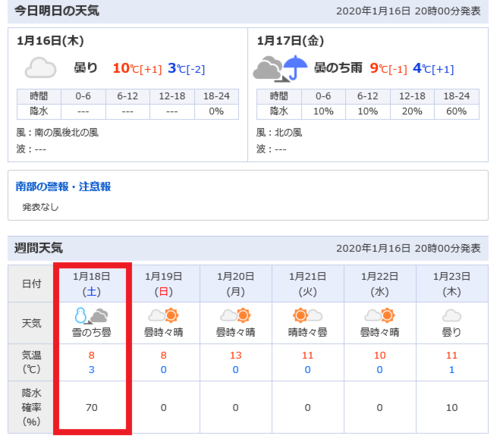
Task: Click the cloud-sun icon for 1月22日
Action: click(379, 315)
